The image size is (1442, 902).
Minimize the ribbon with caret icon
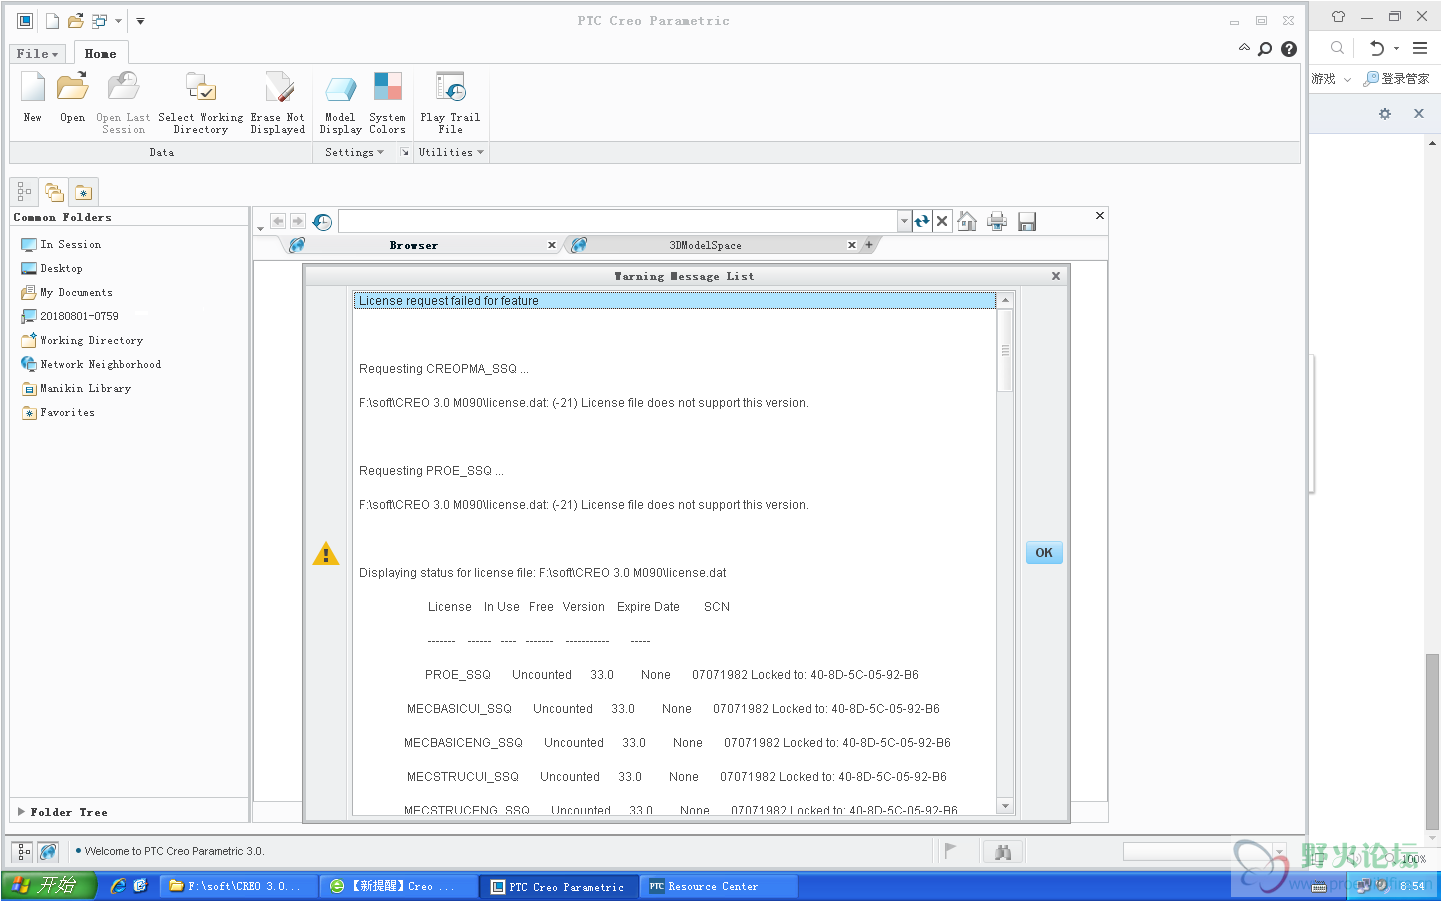click(1244, 47)
